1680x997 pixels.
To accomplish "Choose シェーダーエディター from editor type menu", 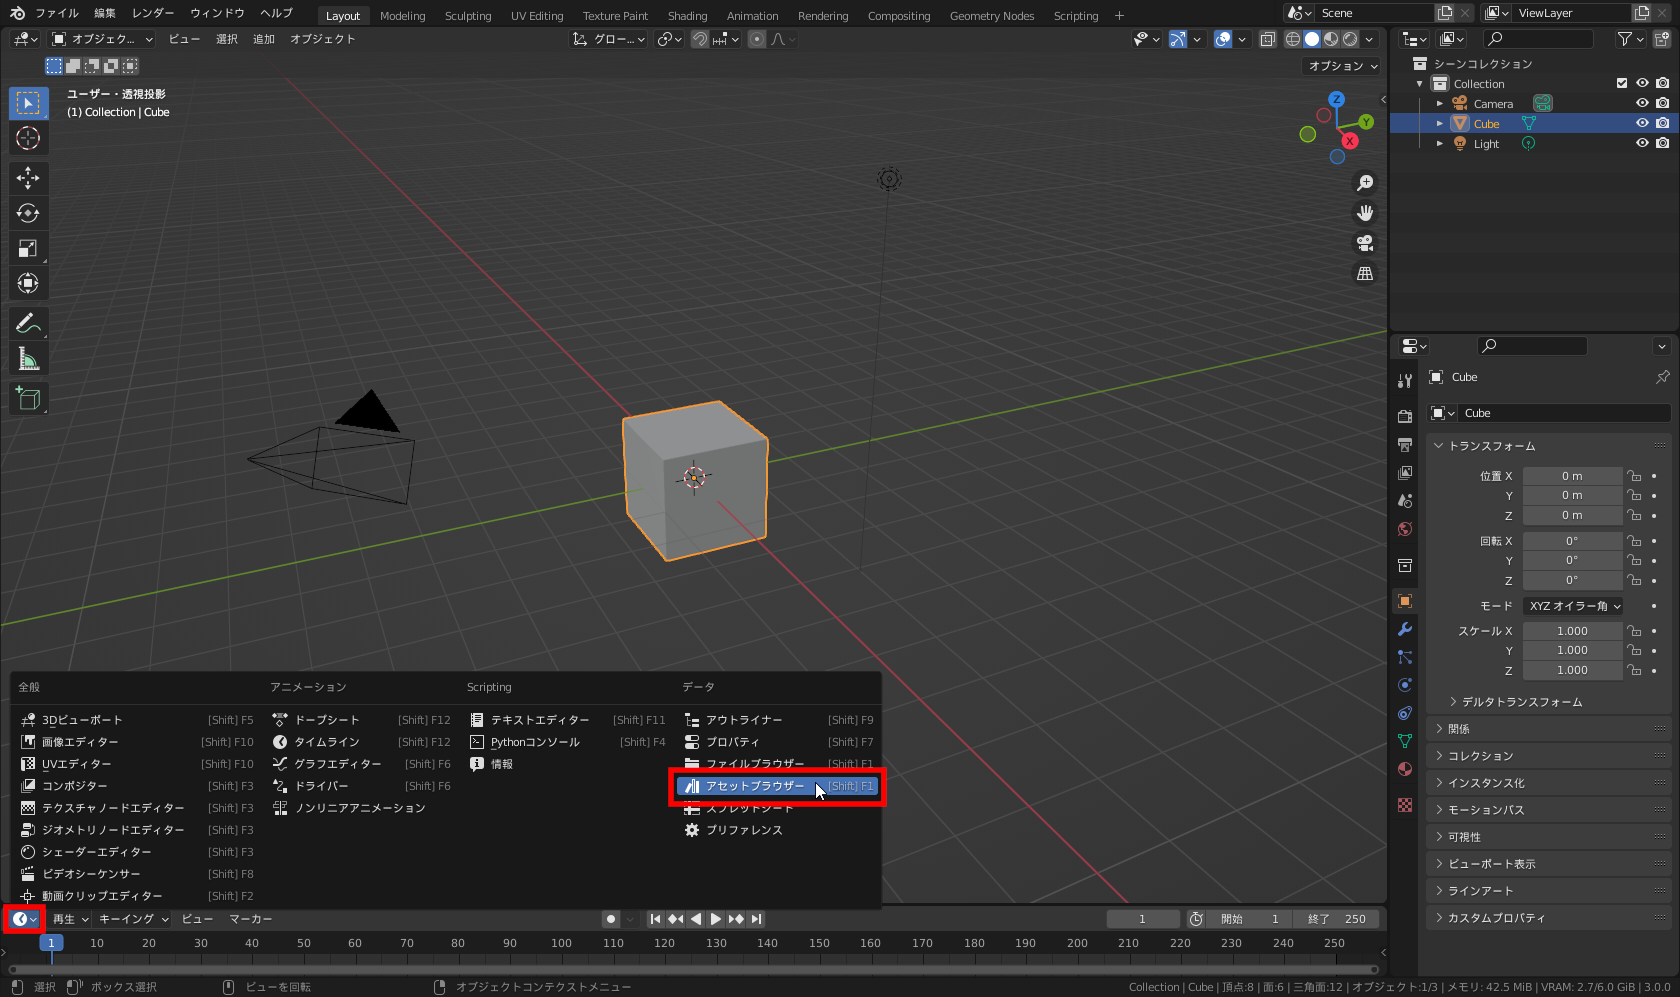I will coord(136,852).
